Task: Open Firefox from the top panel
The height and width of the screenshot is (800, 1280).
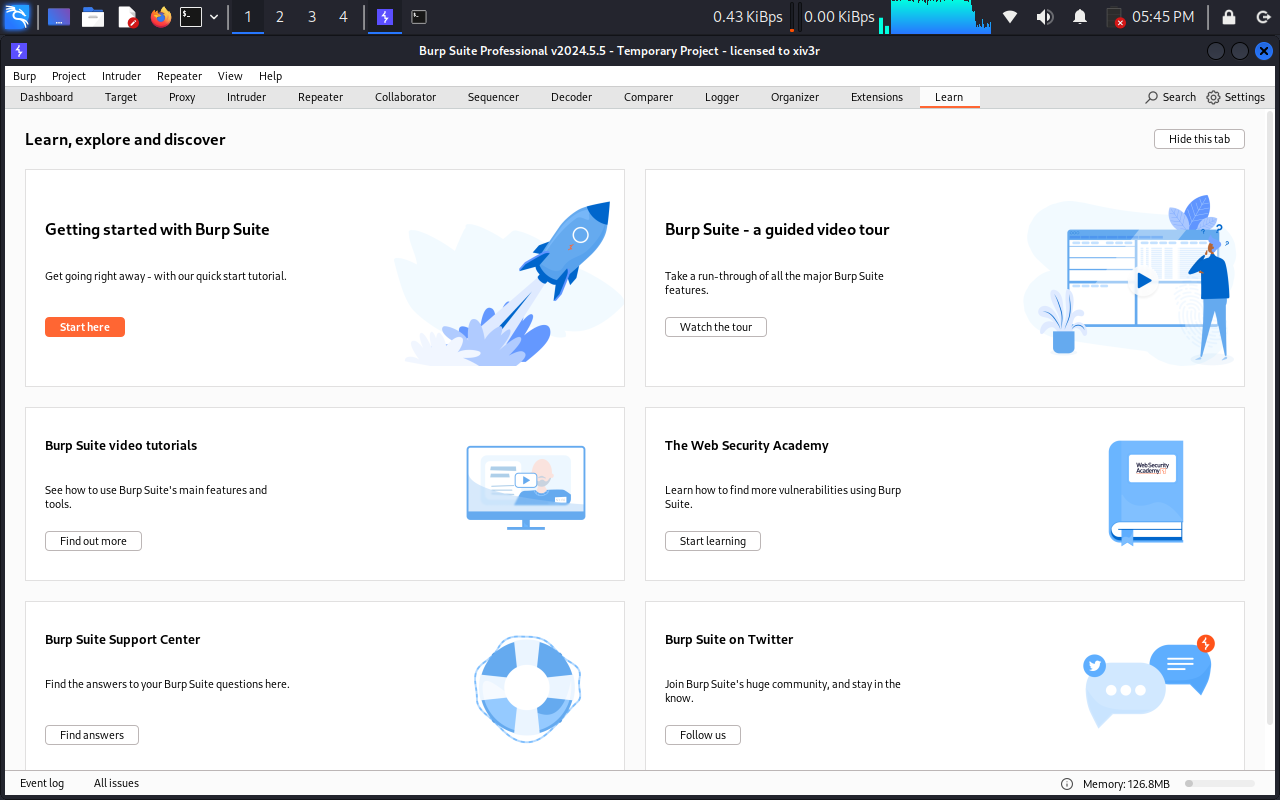Action: [x=160, y=17]
